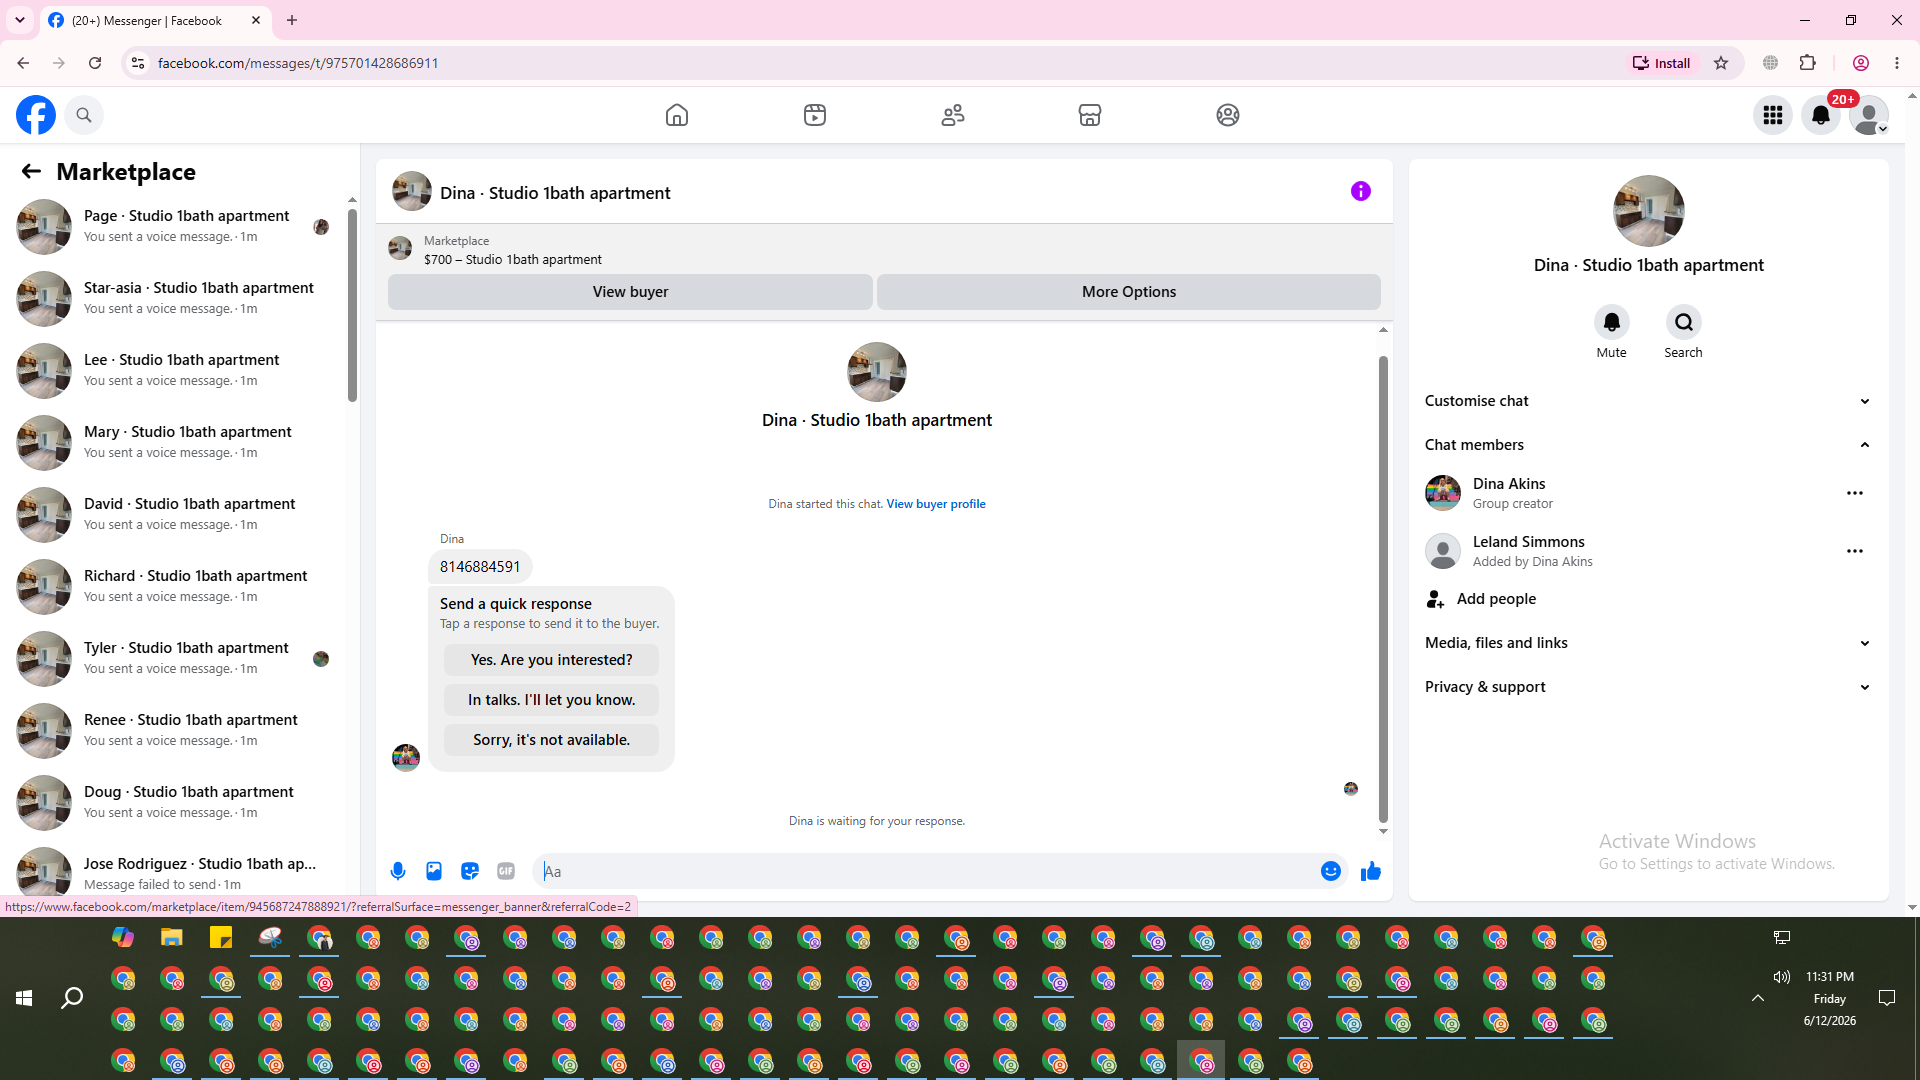Viewport: 1920px width, 1080px height.
Task: Record a voice clip with microphone icon
Action: (398, 871)
